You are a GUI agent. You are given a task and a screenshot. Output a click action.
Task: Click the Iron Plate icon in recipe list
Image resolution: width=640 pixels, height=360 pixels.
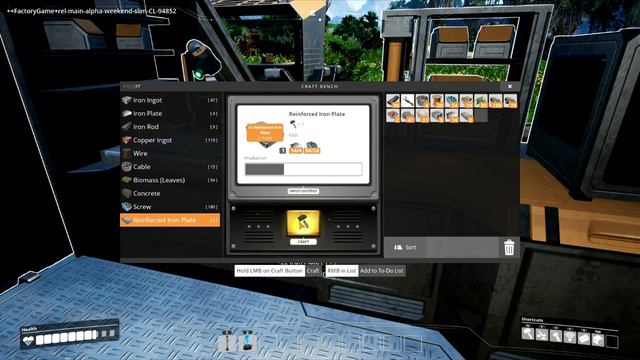(x=127, y=113)
